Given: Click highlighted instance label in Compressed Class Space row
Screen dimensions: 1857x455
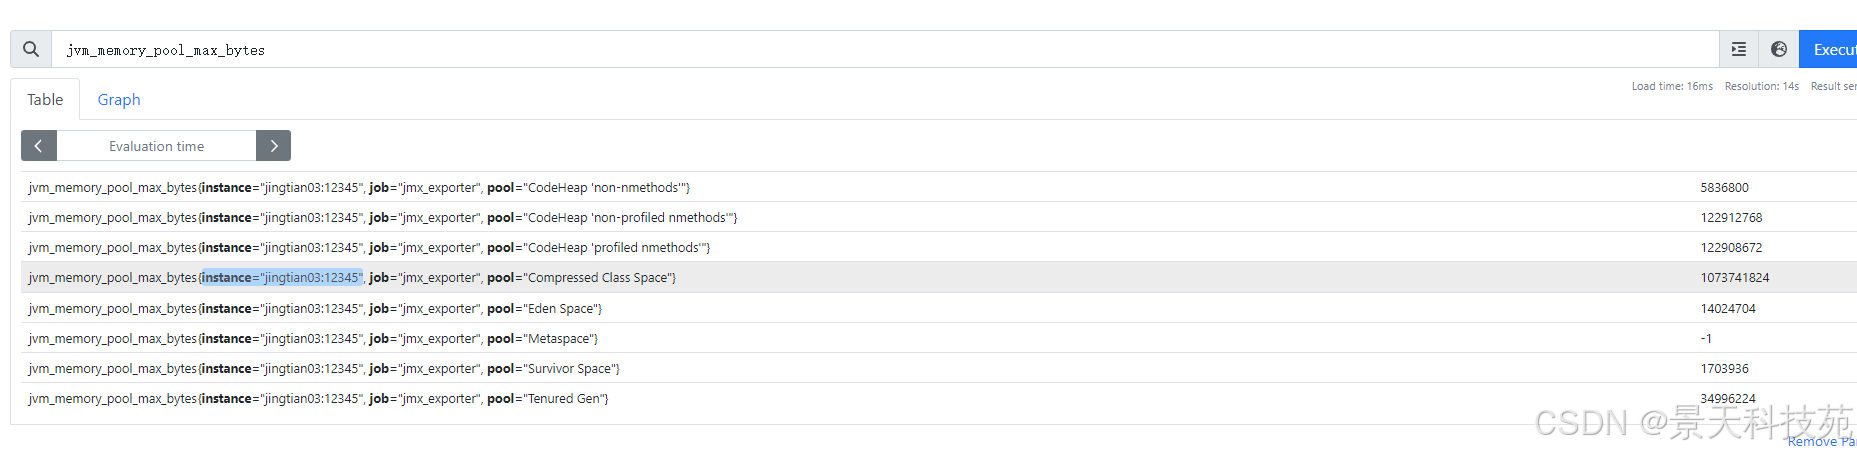Looking at the screenshot, I should [281, 278].
